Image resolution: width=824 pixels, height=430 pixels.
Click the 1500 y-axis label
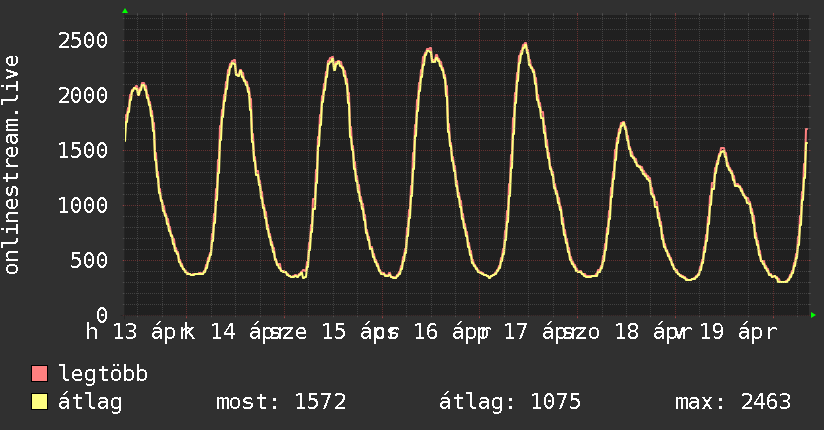tap(82, 150)
